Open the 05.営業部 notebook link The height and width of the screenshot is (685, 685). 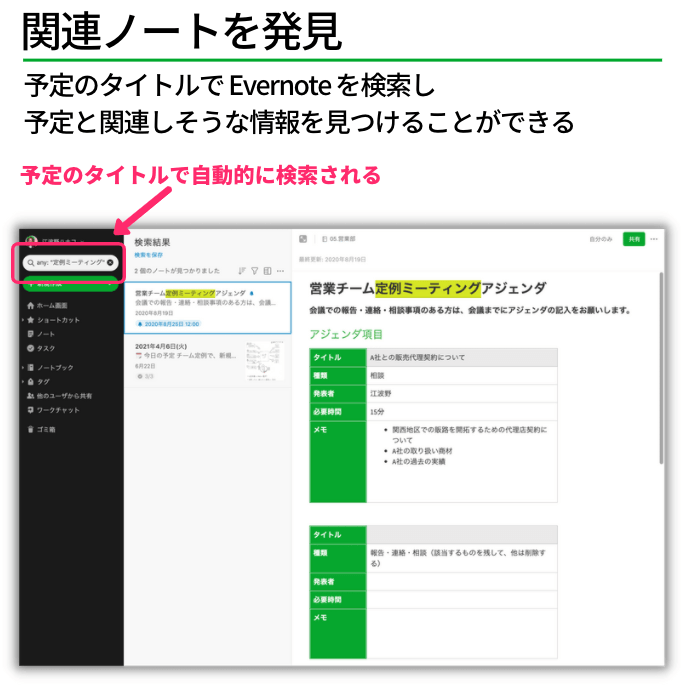339,239
